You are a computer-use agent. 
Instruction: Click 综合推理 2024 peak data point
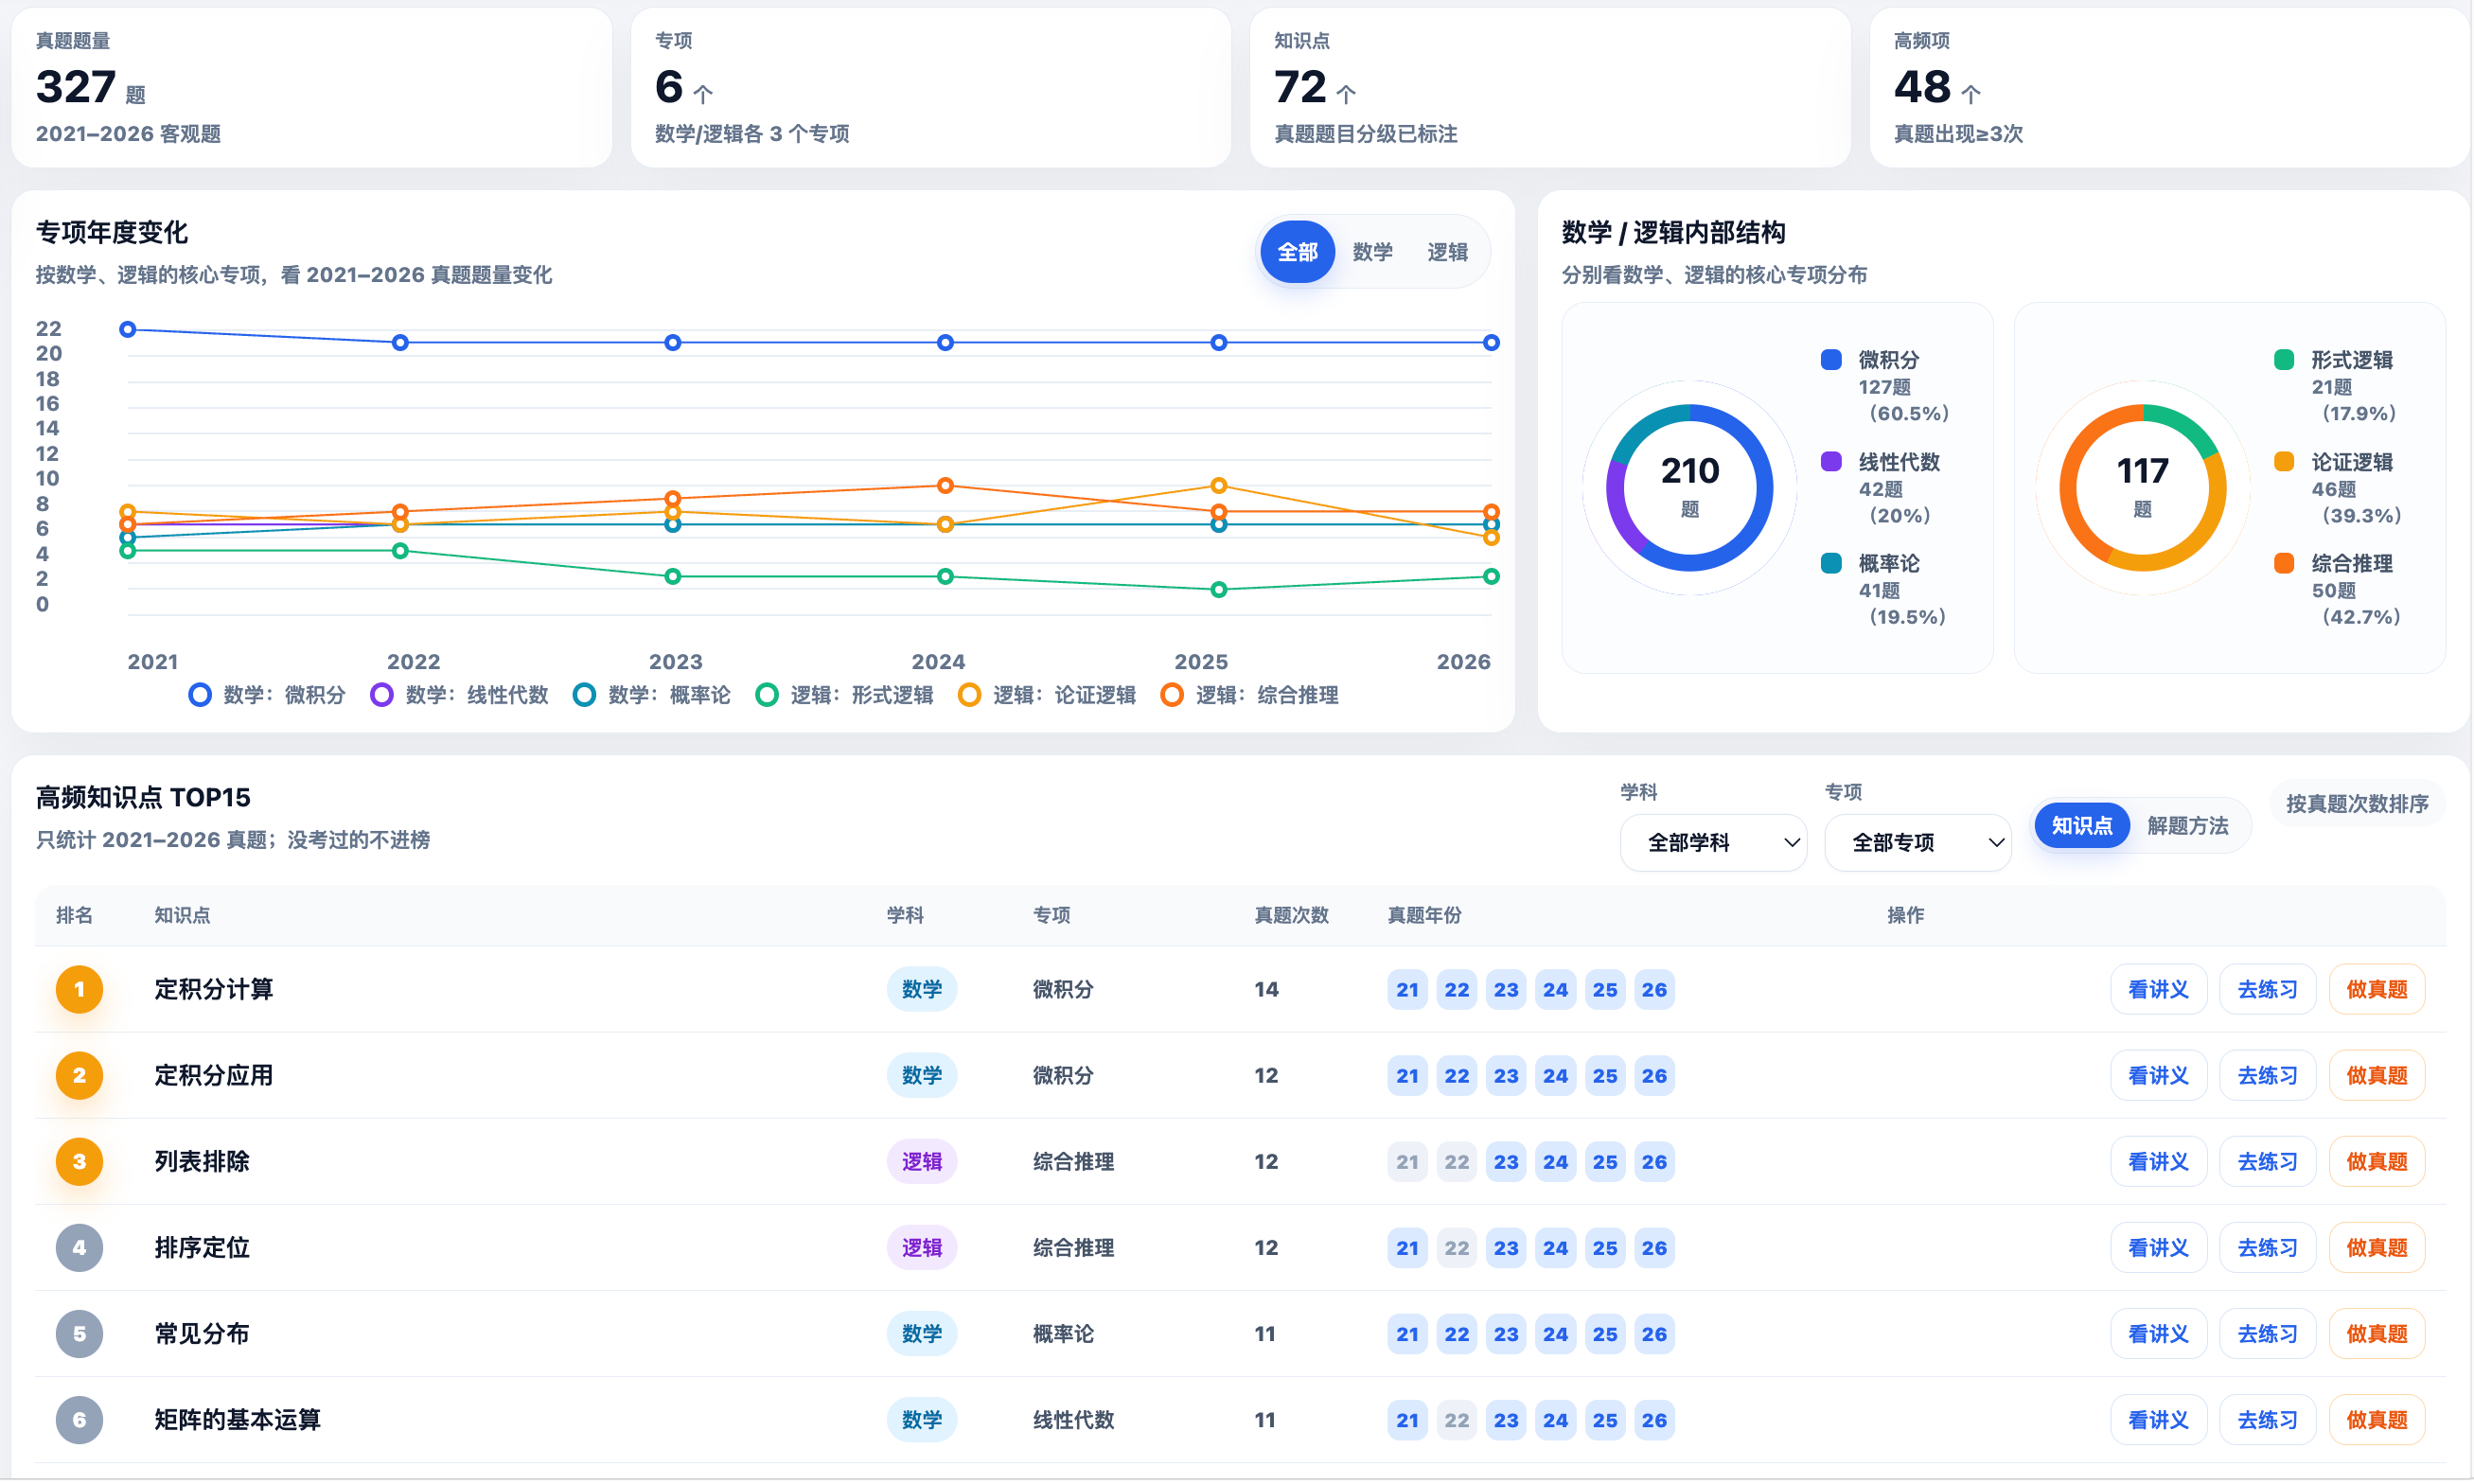click(945, 486)
